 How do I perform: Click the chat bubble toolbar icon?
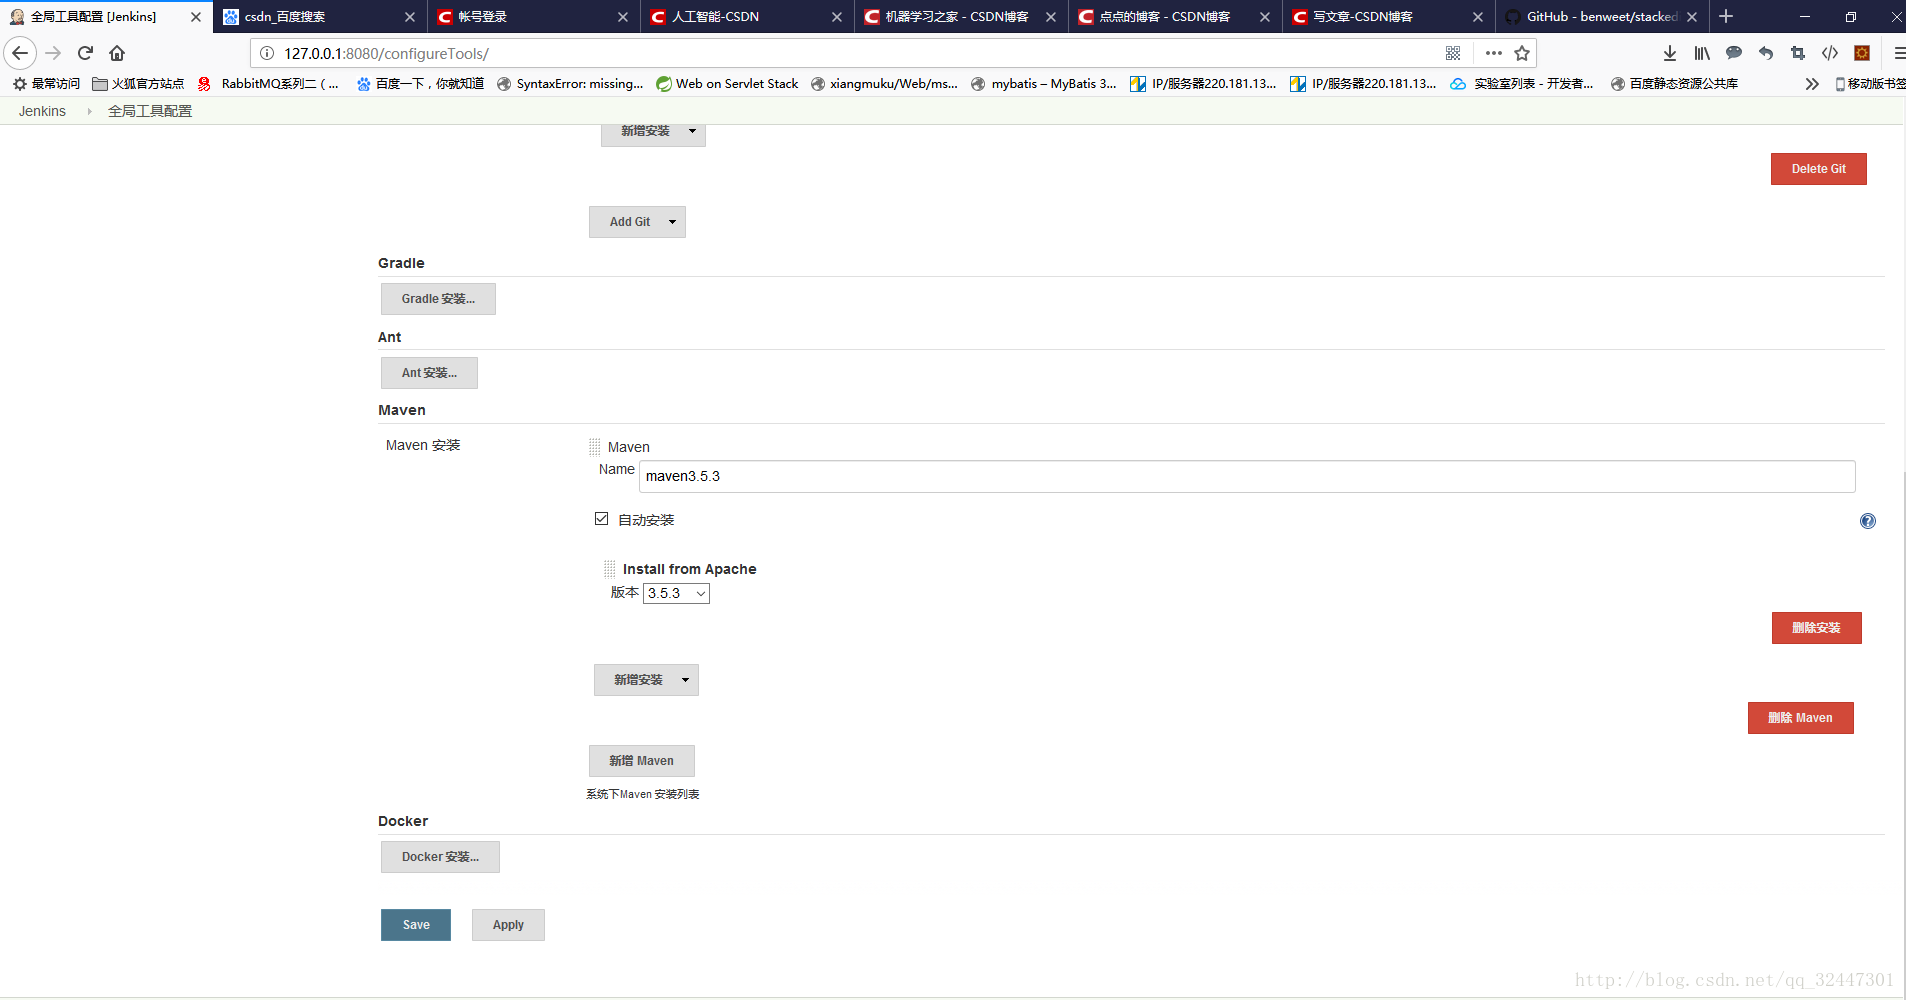coord(1734,53)
